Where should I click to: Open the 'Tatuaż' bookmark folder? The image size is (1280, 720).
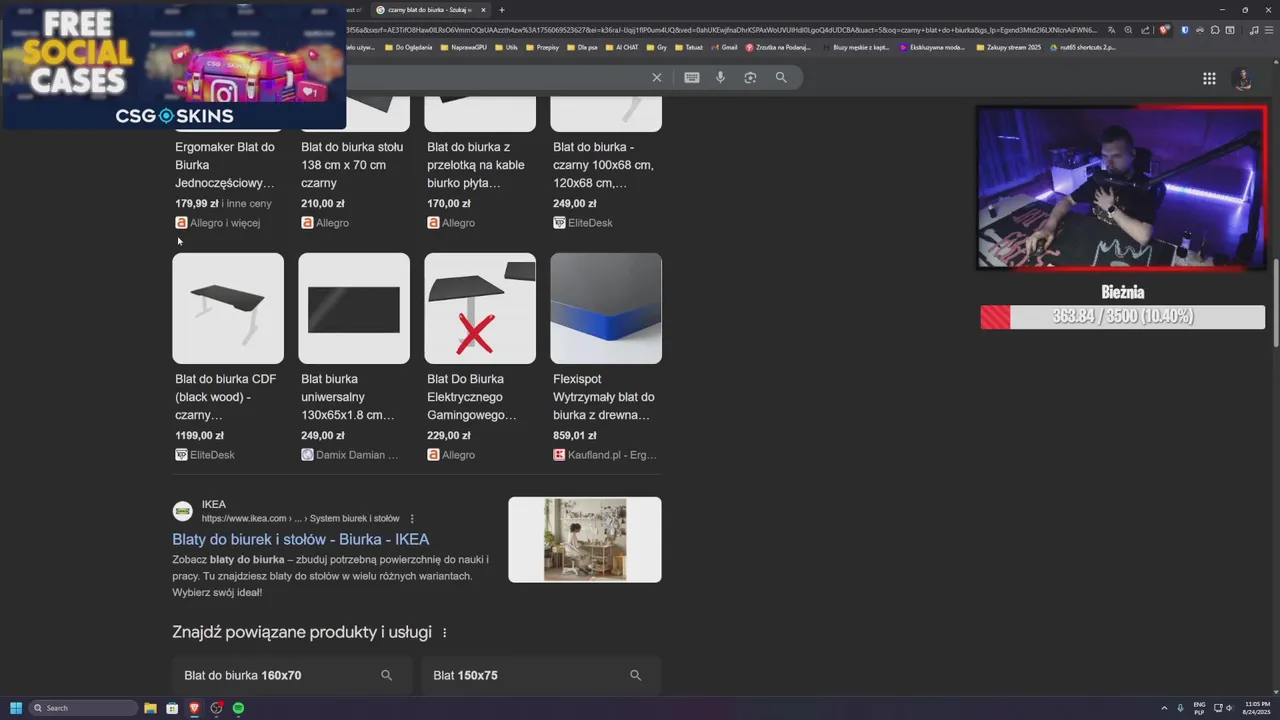[x=689, y=47]
